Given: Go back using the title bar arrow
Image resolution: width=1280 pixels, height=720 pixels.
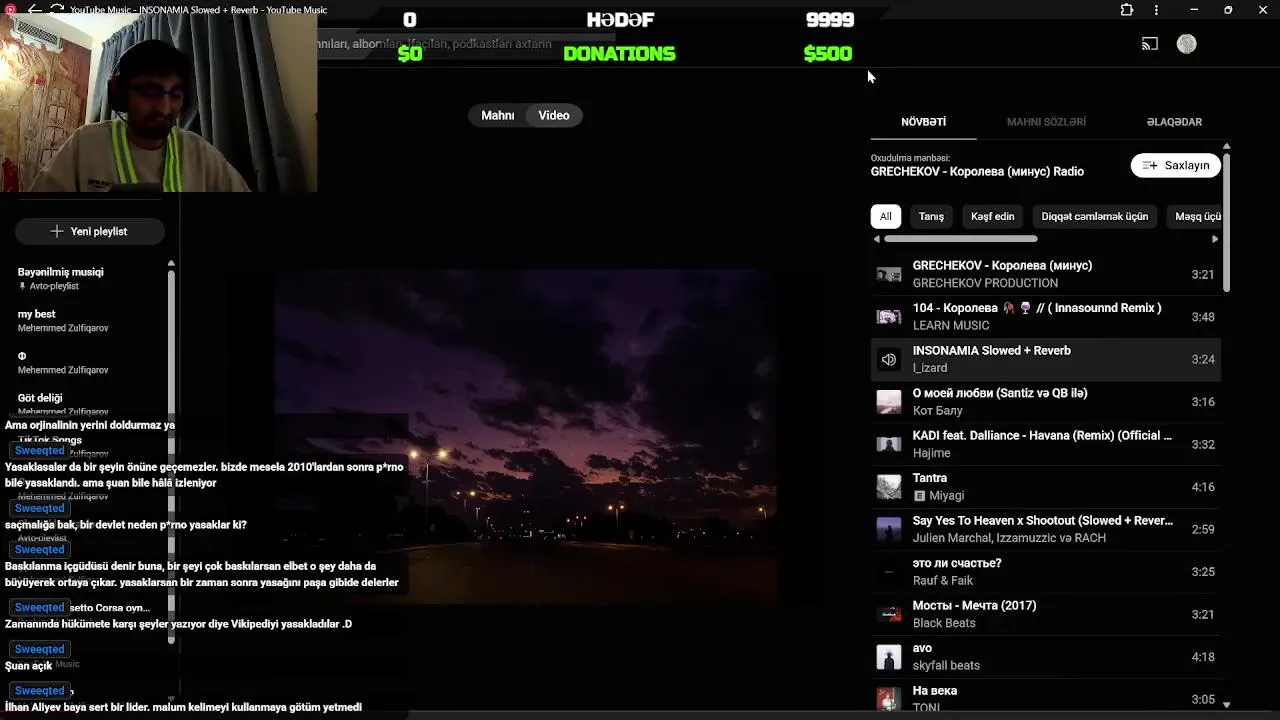Looking at the screenshot, I should [x=35, y=10].
